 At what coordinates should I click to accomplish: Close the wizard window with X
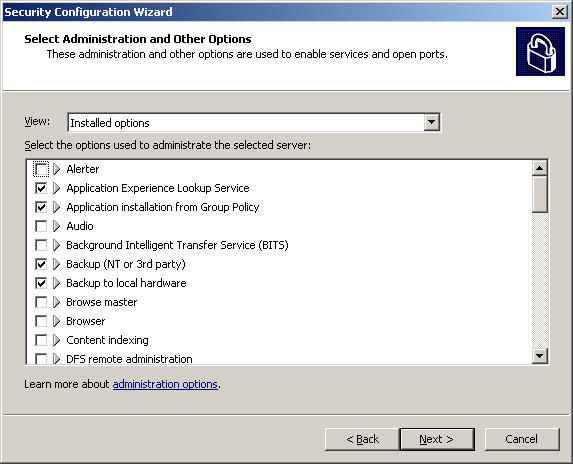click(560, 12)
